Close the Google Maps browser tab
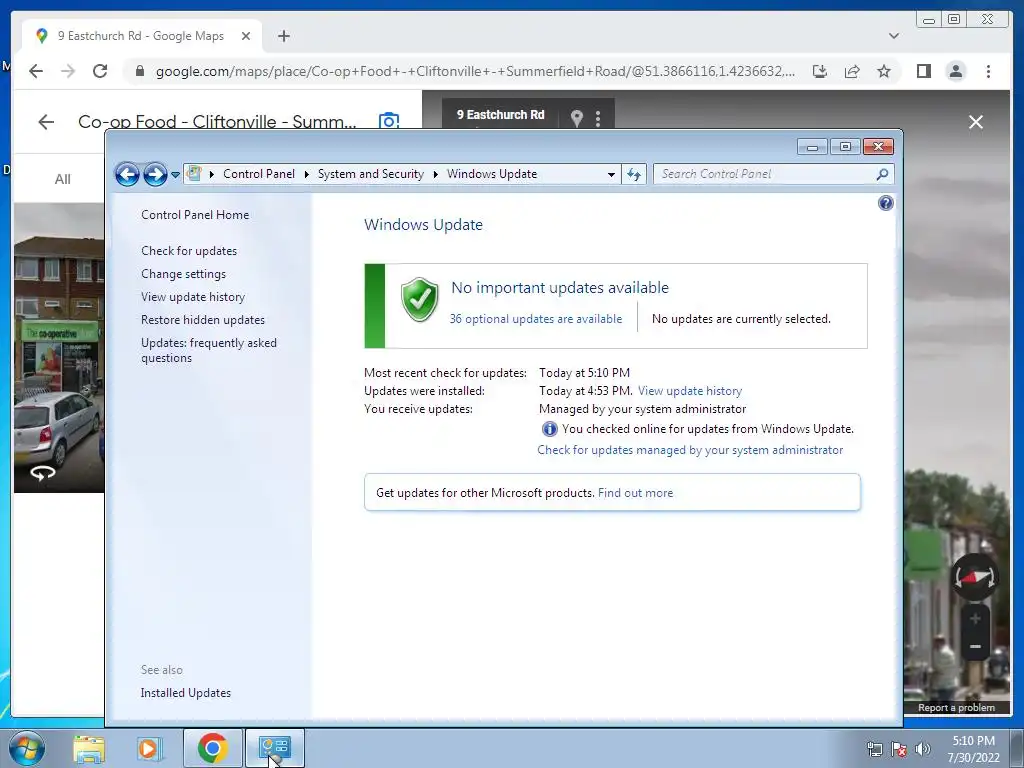The width and height of the screenshot is (1024, 768). [246, 36]
